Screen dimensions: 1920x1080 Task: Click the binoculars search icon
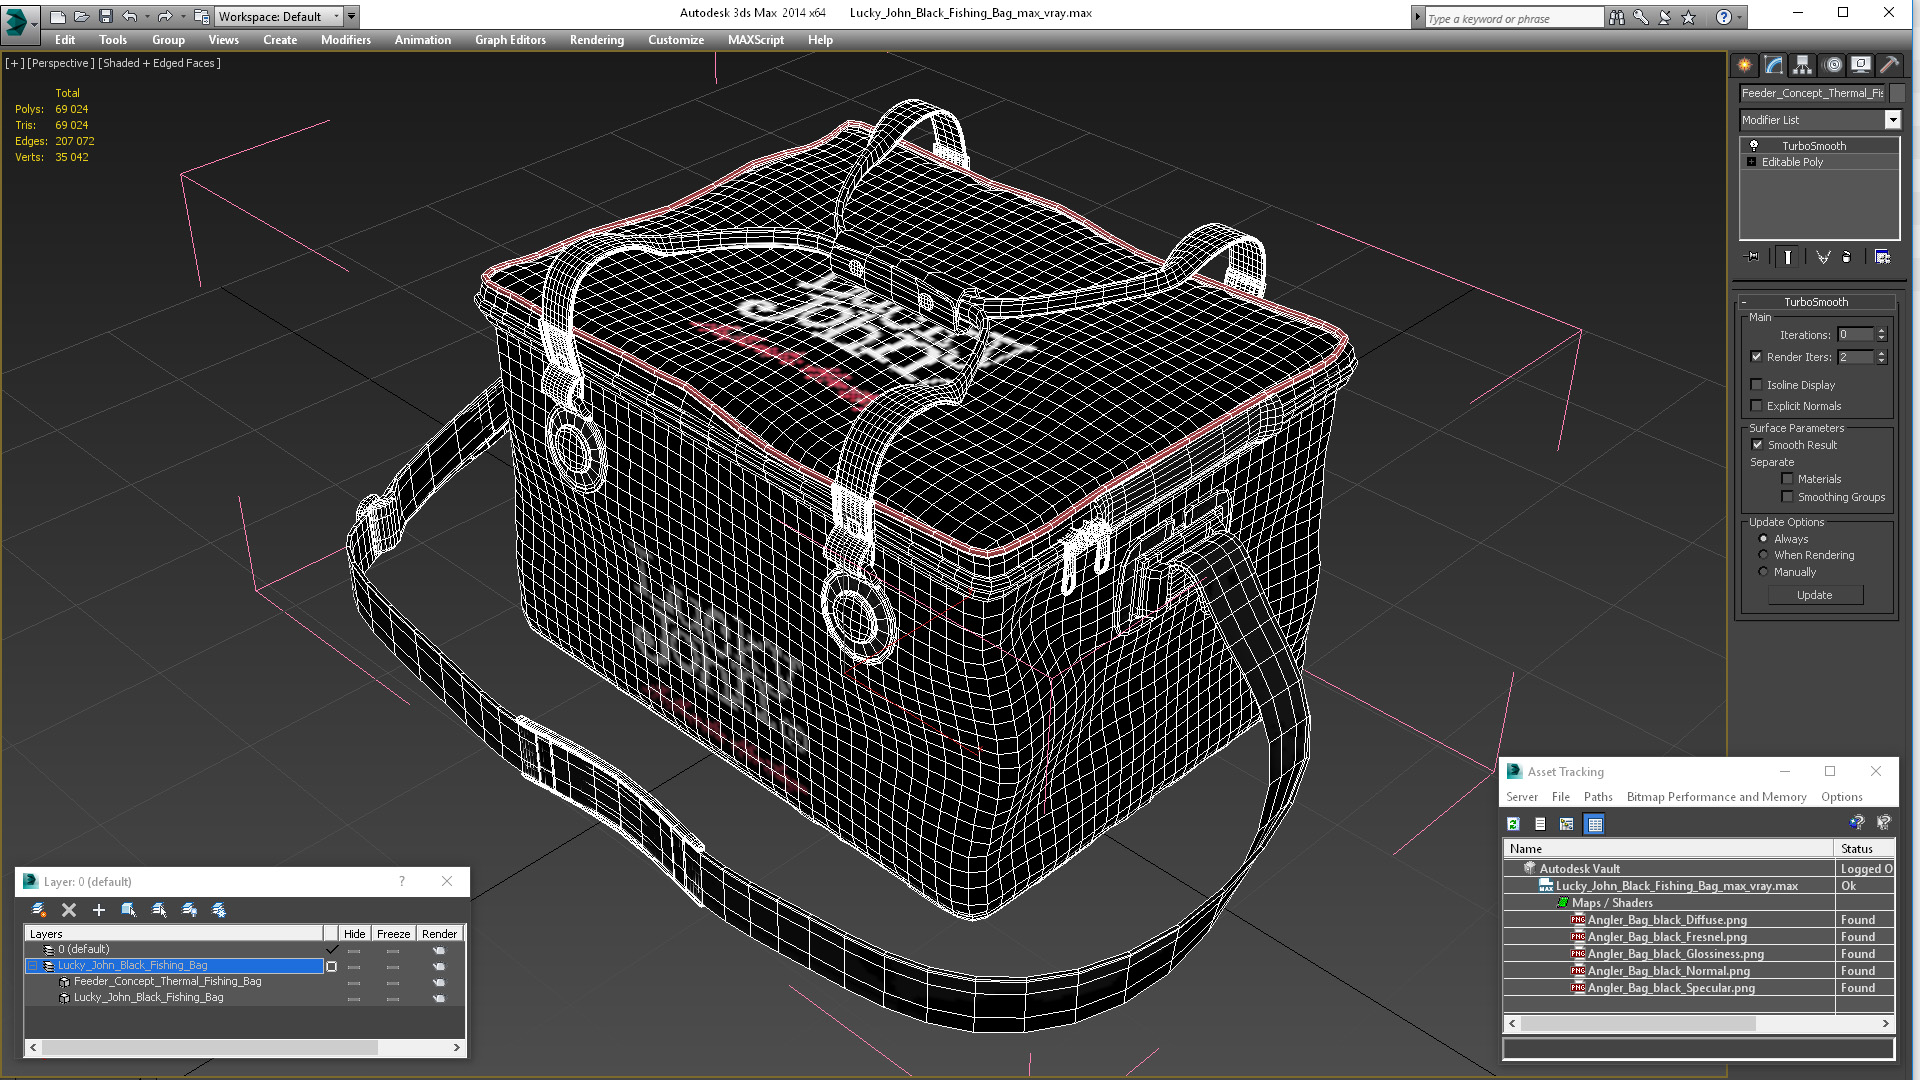[x=1617, y=17]
